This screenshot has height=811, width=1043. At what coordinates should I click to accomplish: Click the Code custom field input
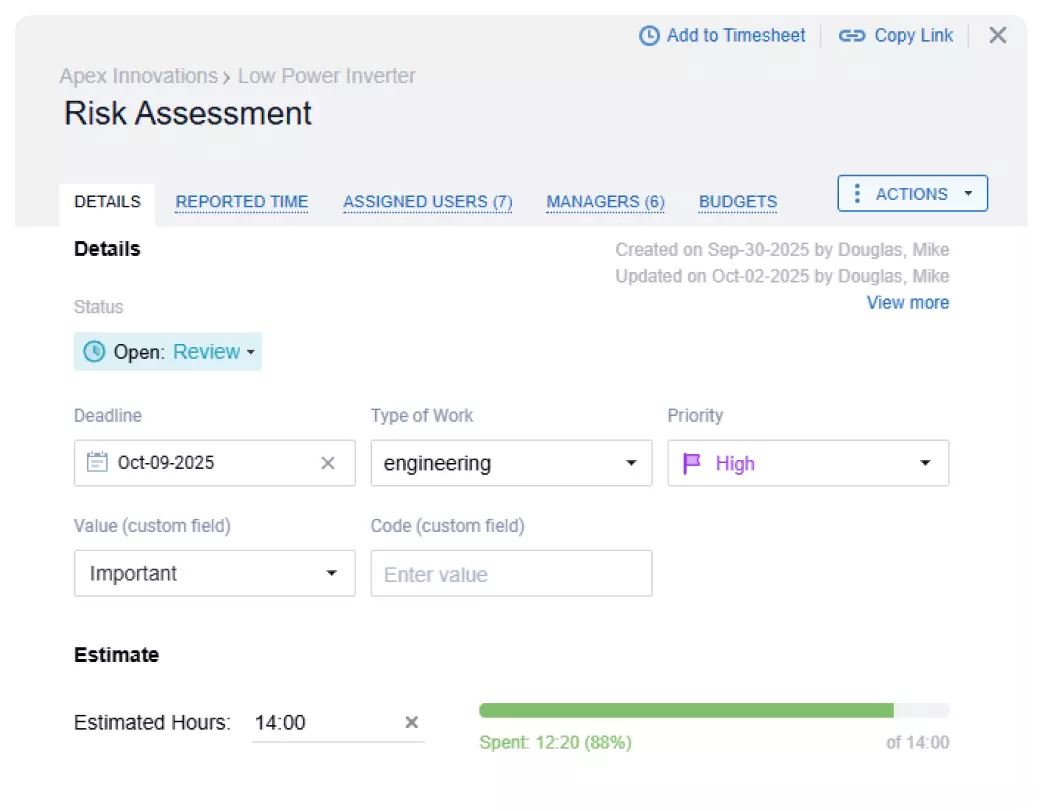coord(511,573)
